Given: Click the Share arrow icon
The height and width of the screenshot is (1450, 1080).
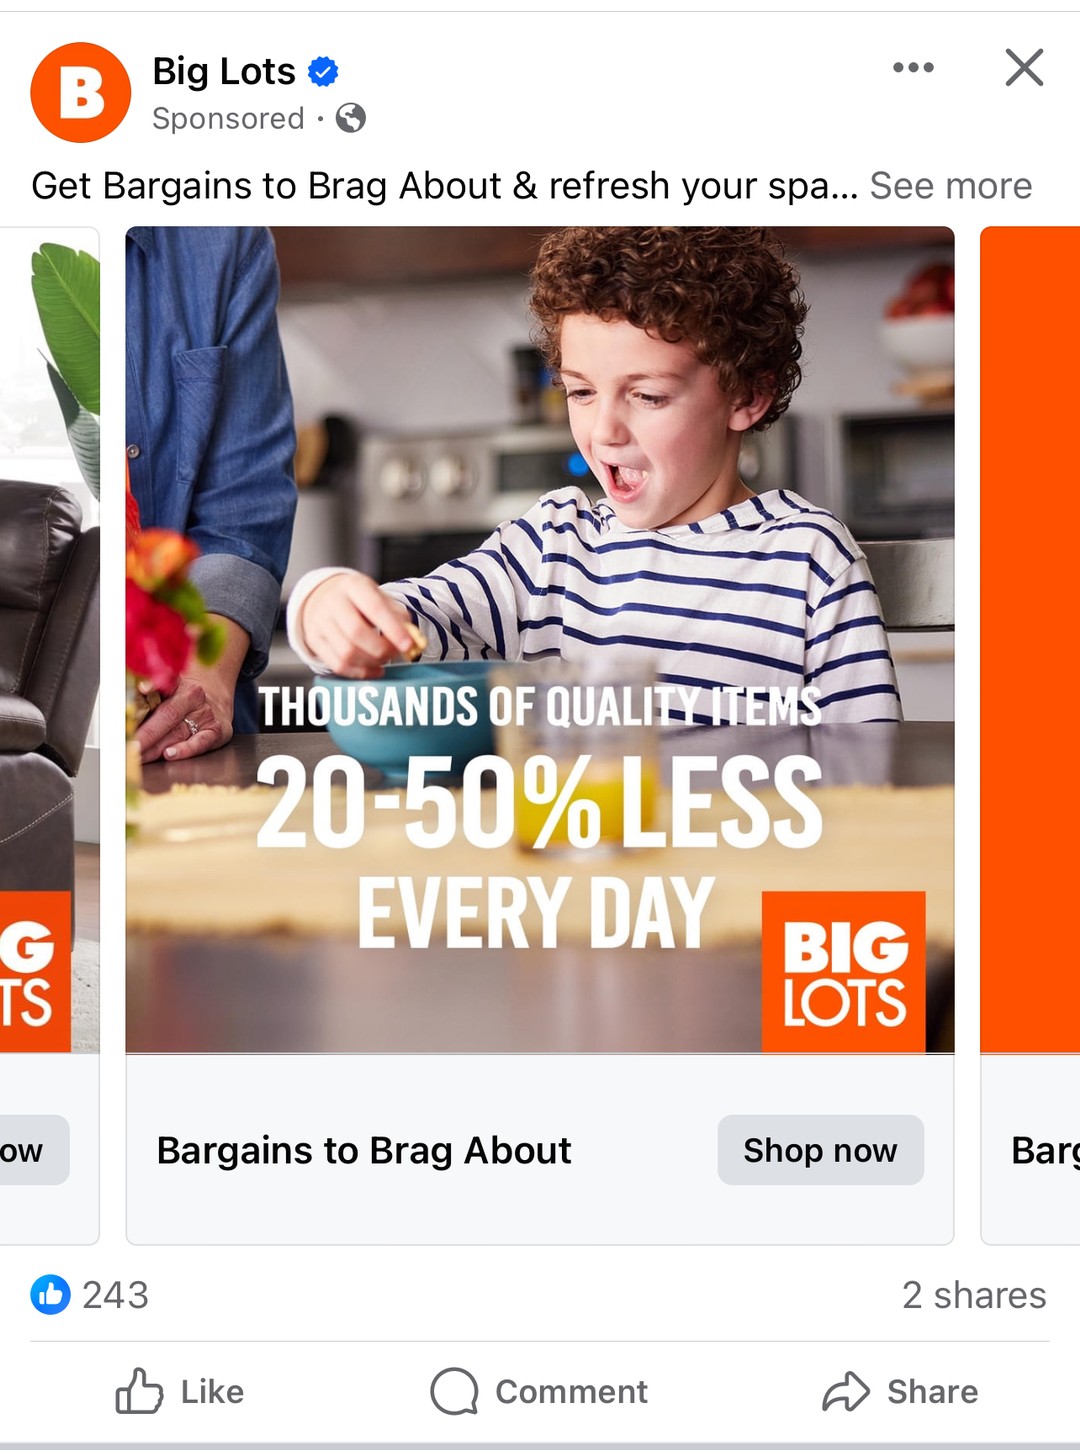Looking at the screenshot, I should (846, 1391).
